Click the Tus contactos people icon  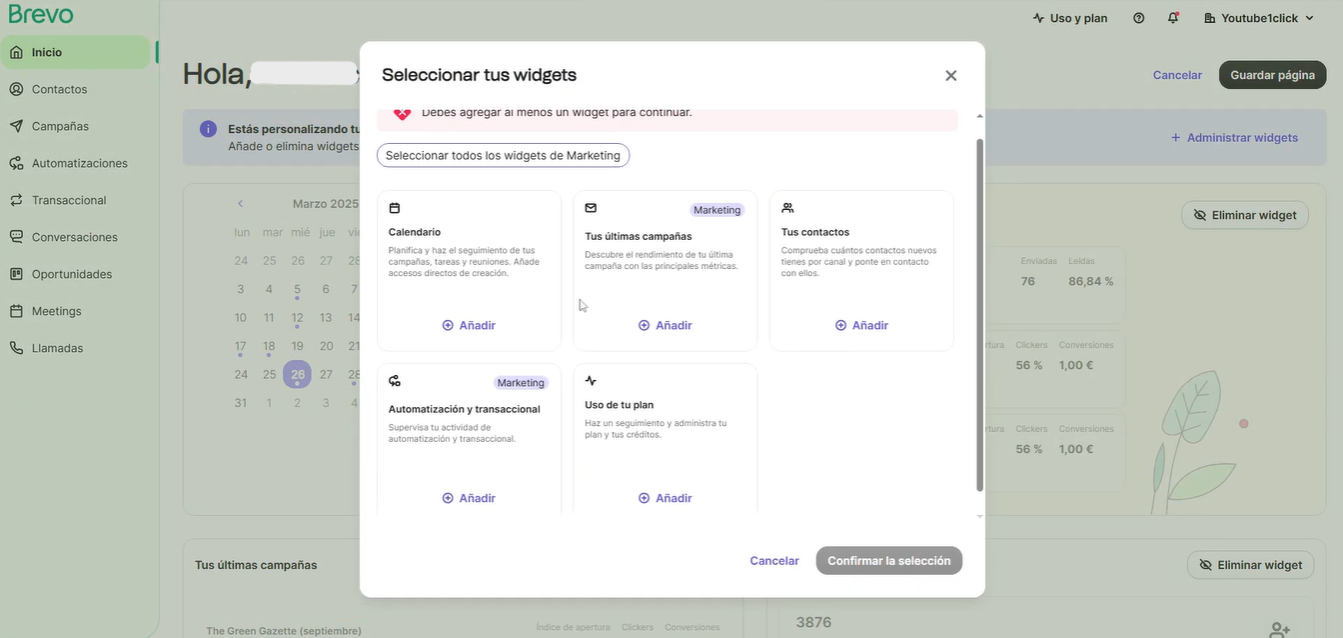coord(787,208)
